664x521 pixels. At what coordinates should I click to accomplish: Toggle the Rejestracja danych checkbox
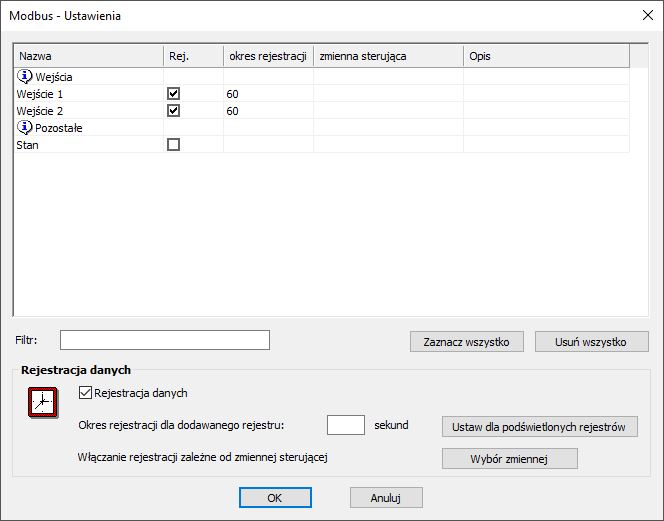coord(85,393)
